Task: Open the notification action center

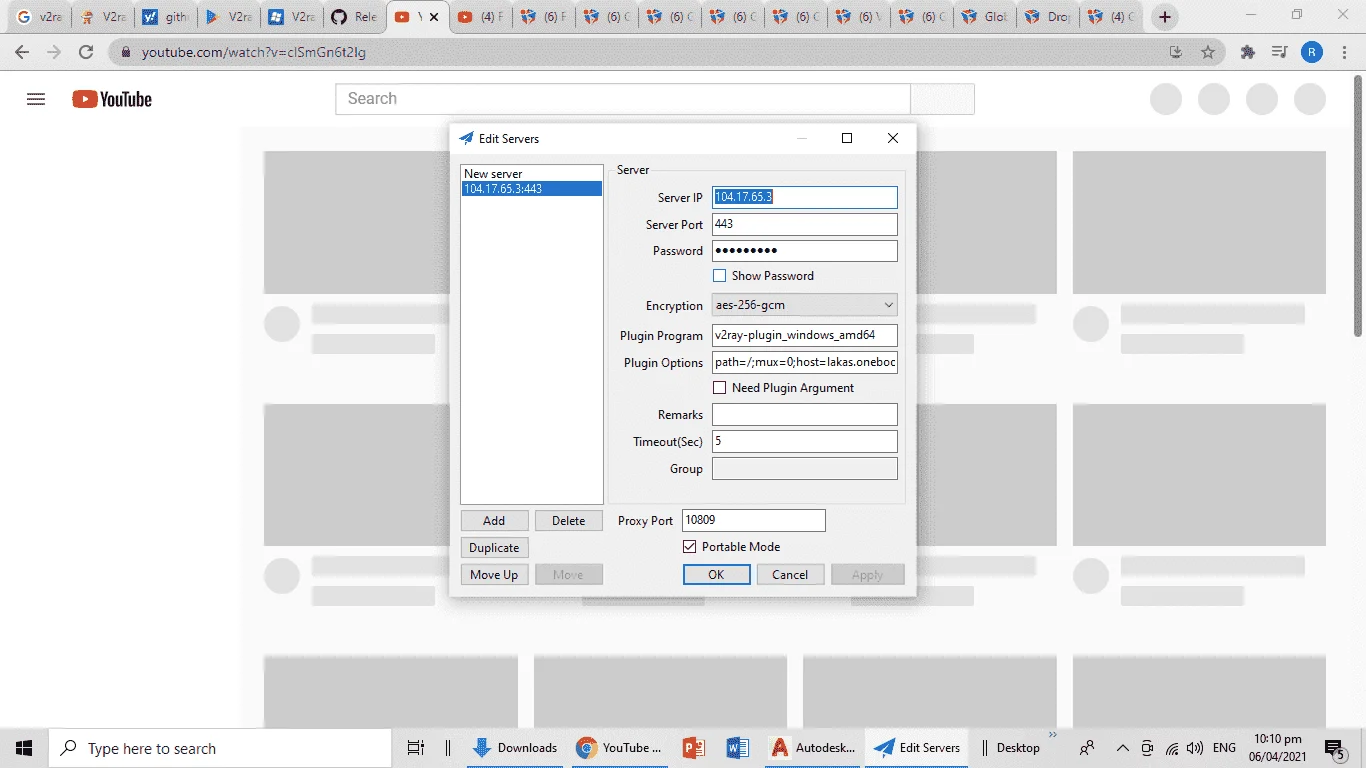Action: (x=1334, y=748)
